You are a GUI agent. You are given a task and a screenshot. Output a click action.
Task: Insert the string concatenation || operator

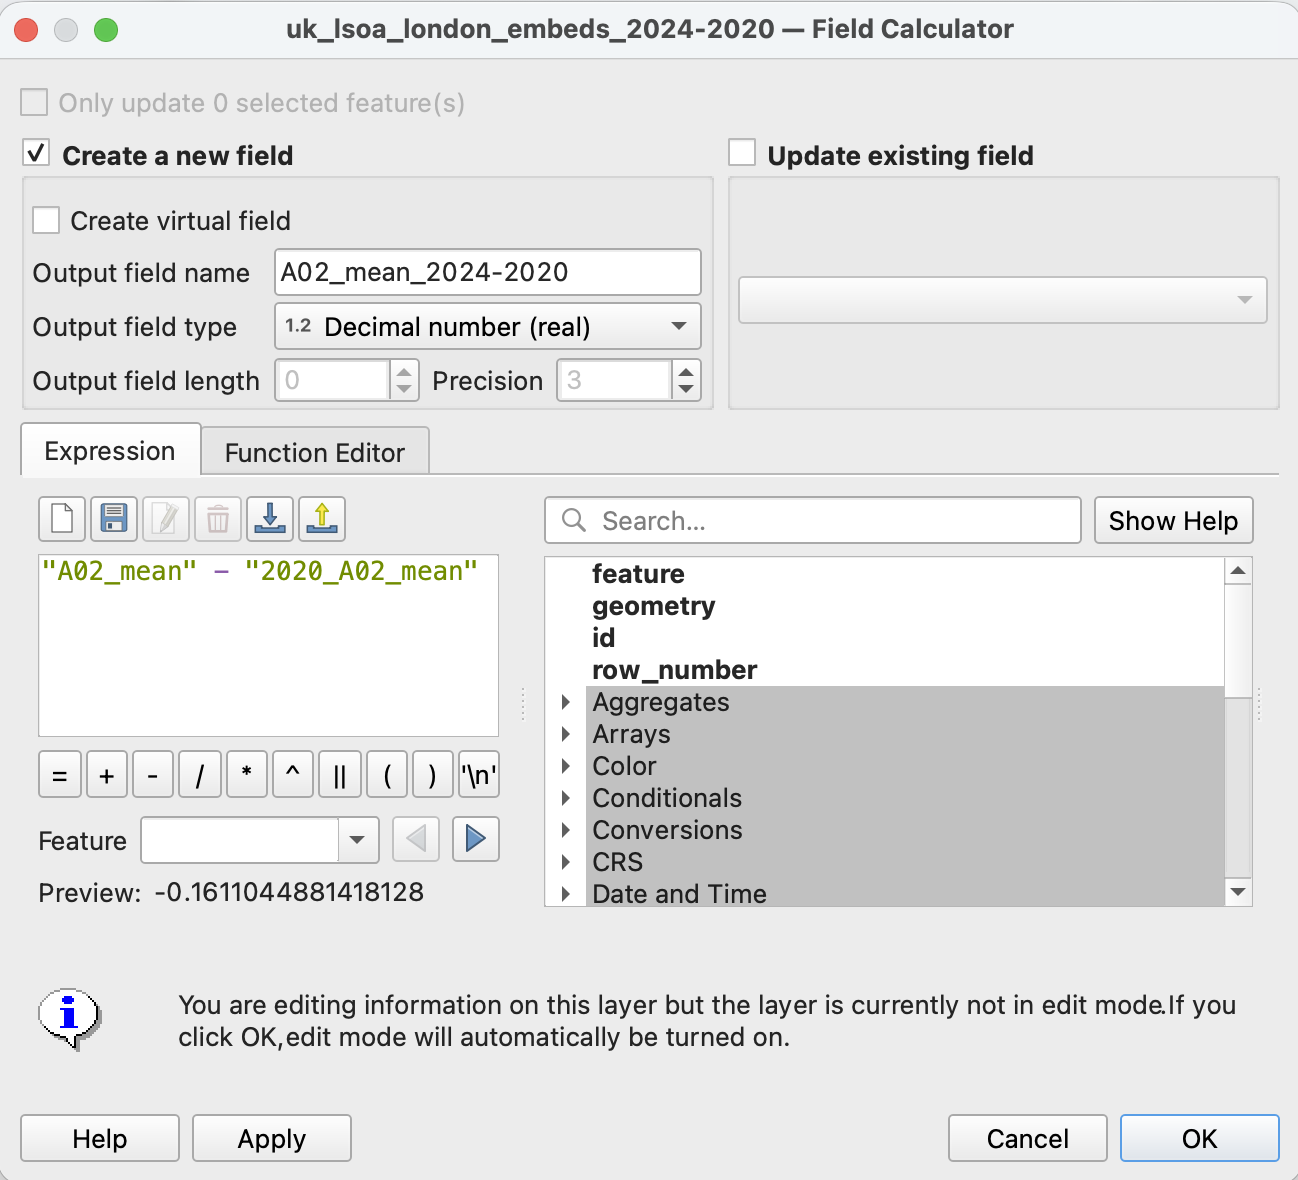(339, 775)
